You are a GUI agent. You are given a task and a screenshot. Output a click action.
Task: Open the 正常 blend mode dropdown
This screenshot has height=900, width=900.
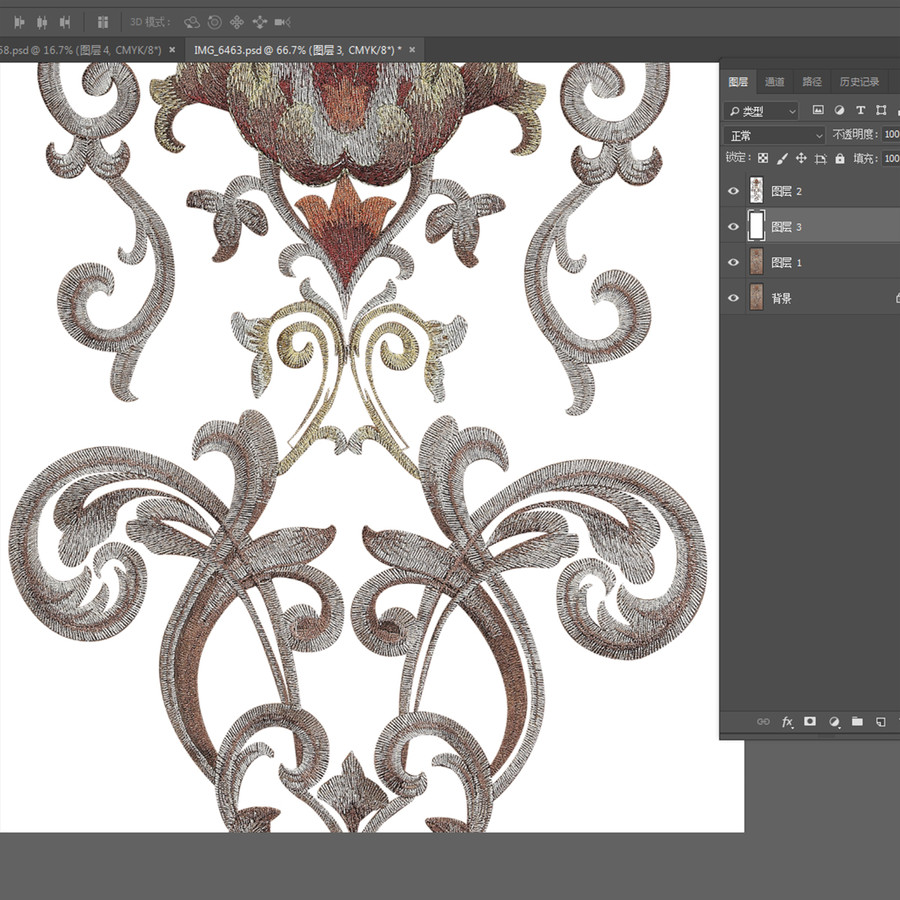(774, 135)
